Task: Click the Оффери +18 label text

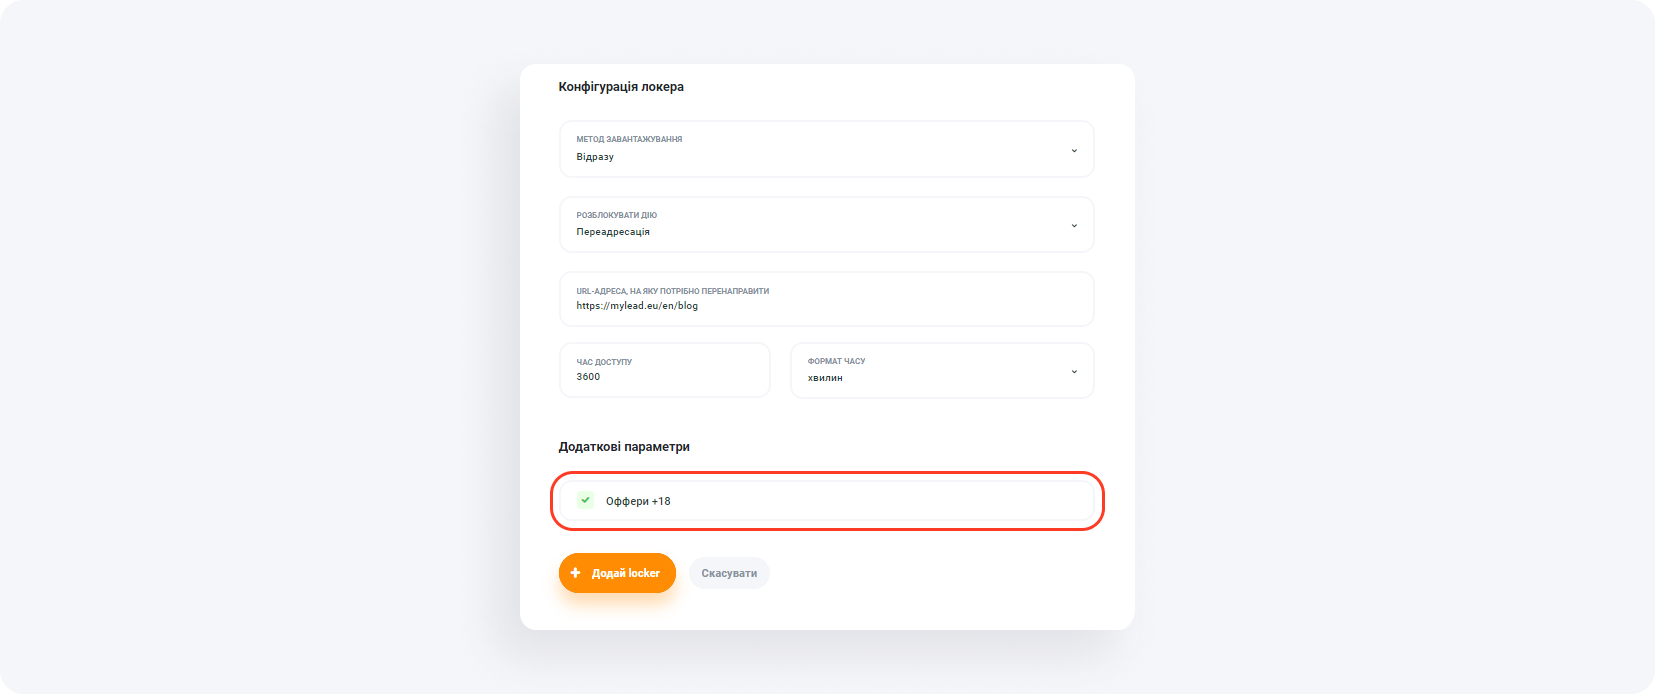Action: tap(638, 501)
